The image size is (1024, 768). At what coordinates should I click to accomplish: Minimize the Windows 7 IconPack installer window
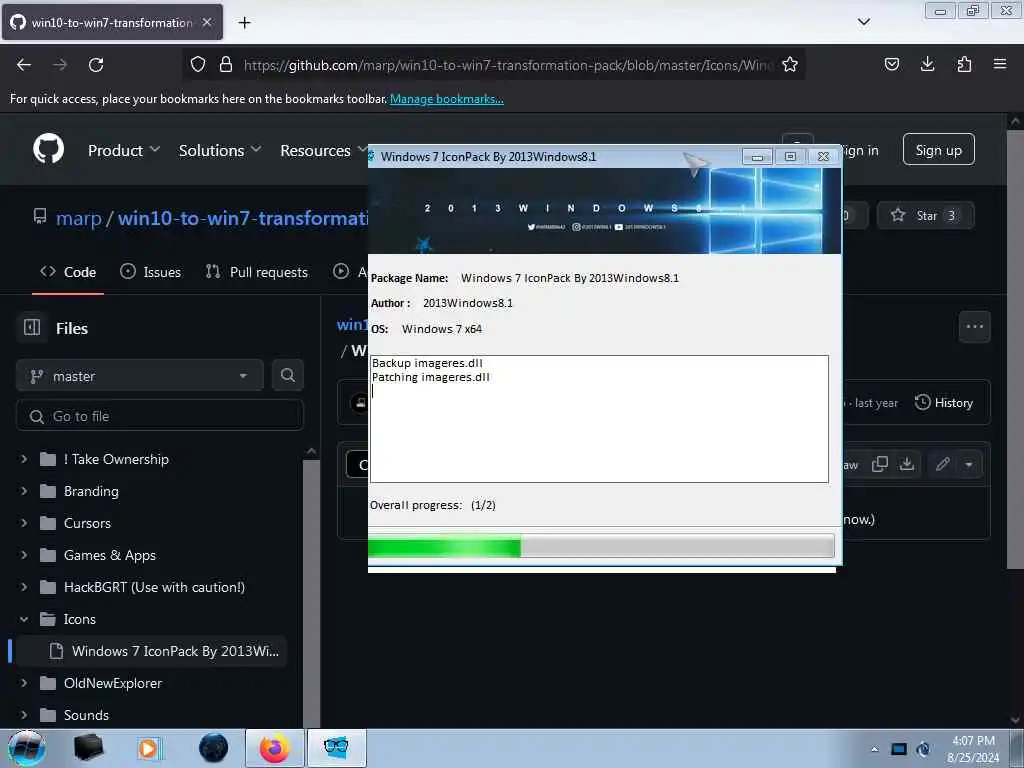757,157
